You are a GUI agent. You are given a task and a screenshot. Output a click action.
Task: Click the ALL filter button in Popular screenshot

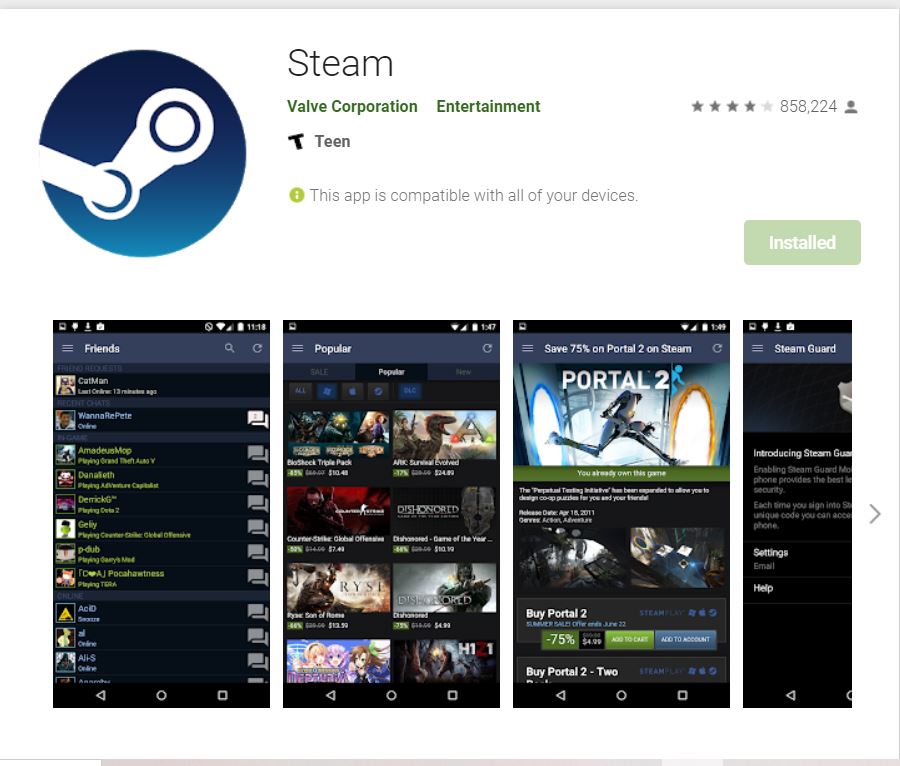coord(300,391)
